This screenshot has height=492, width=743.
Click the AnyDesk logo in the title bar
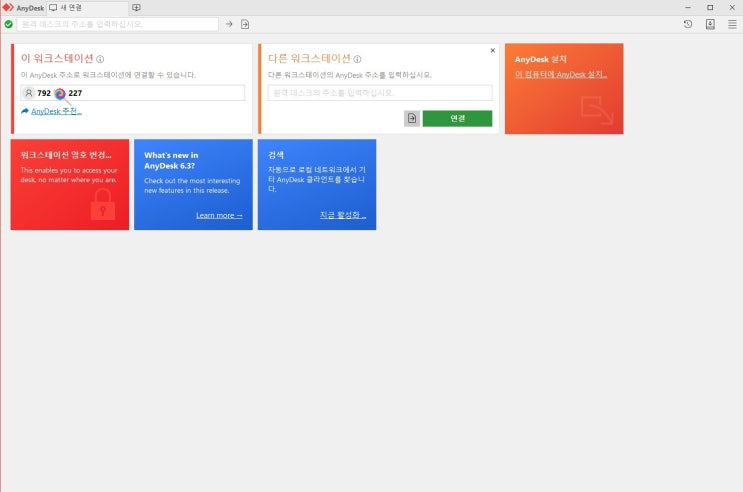coord(8,8)
